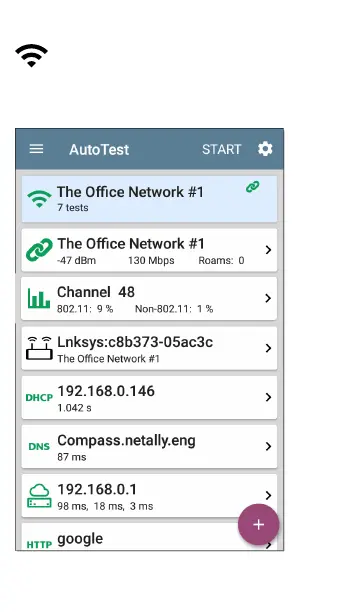Click the Channel bar chart icon

coord(39,299)
